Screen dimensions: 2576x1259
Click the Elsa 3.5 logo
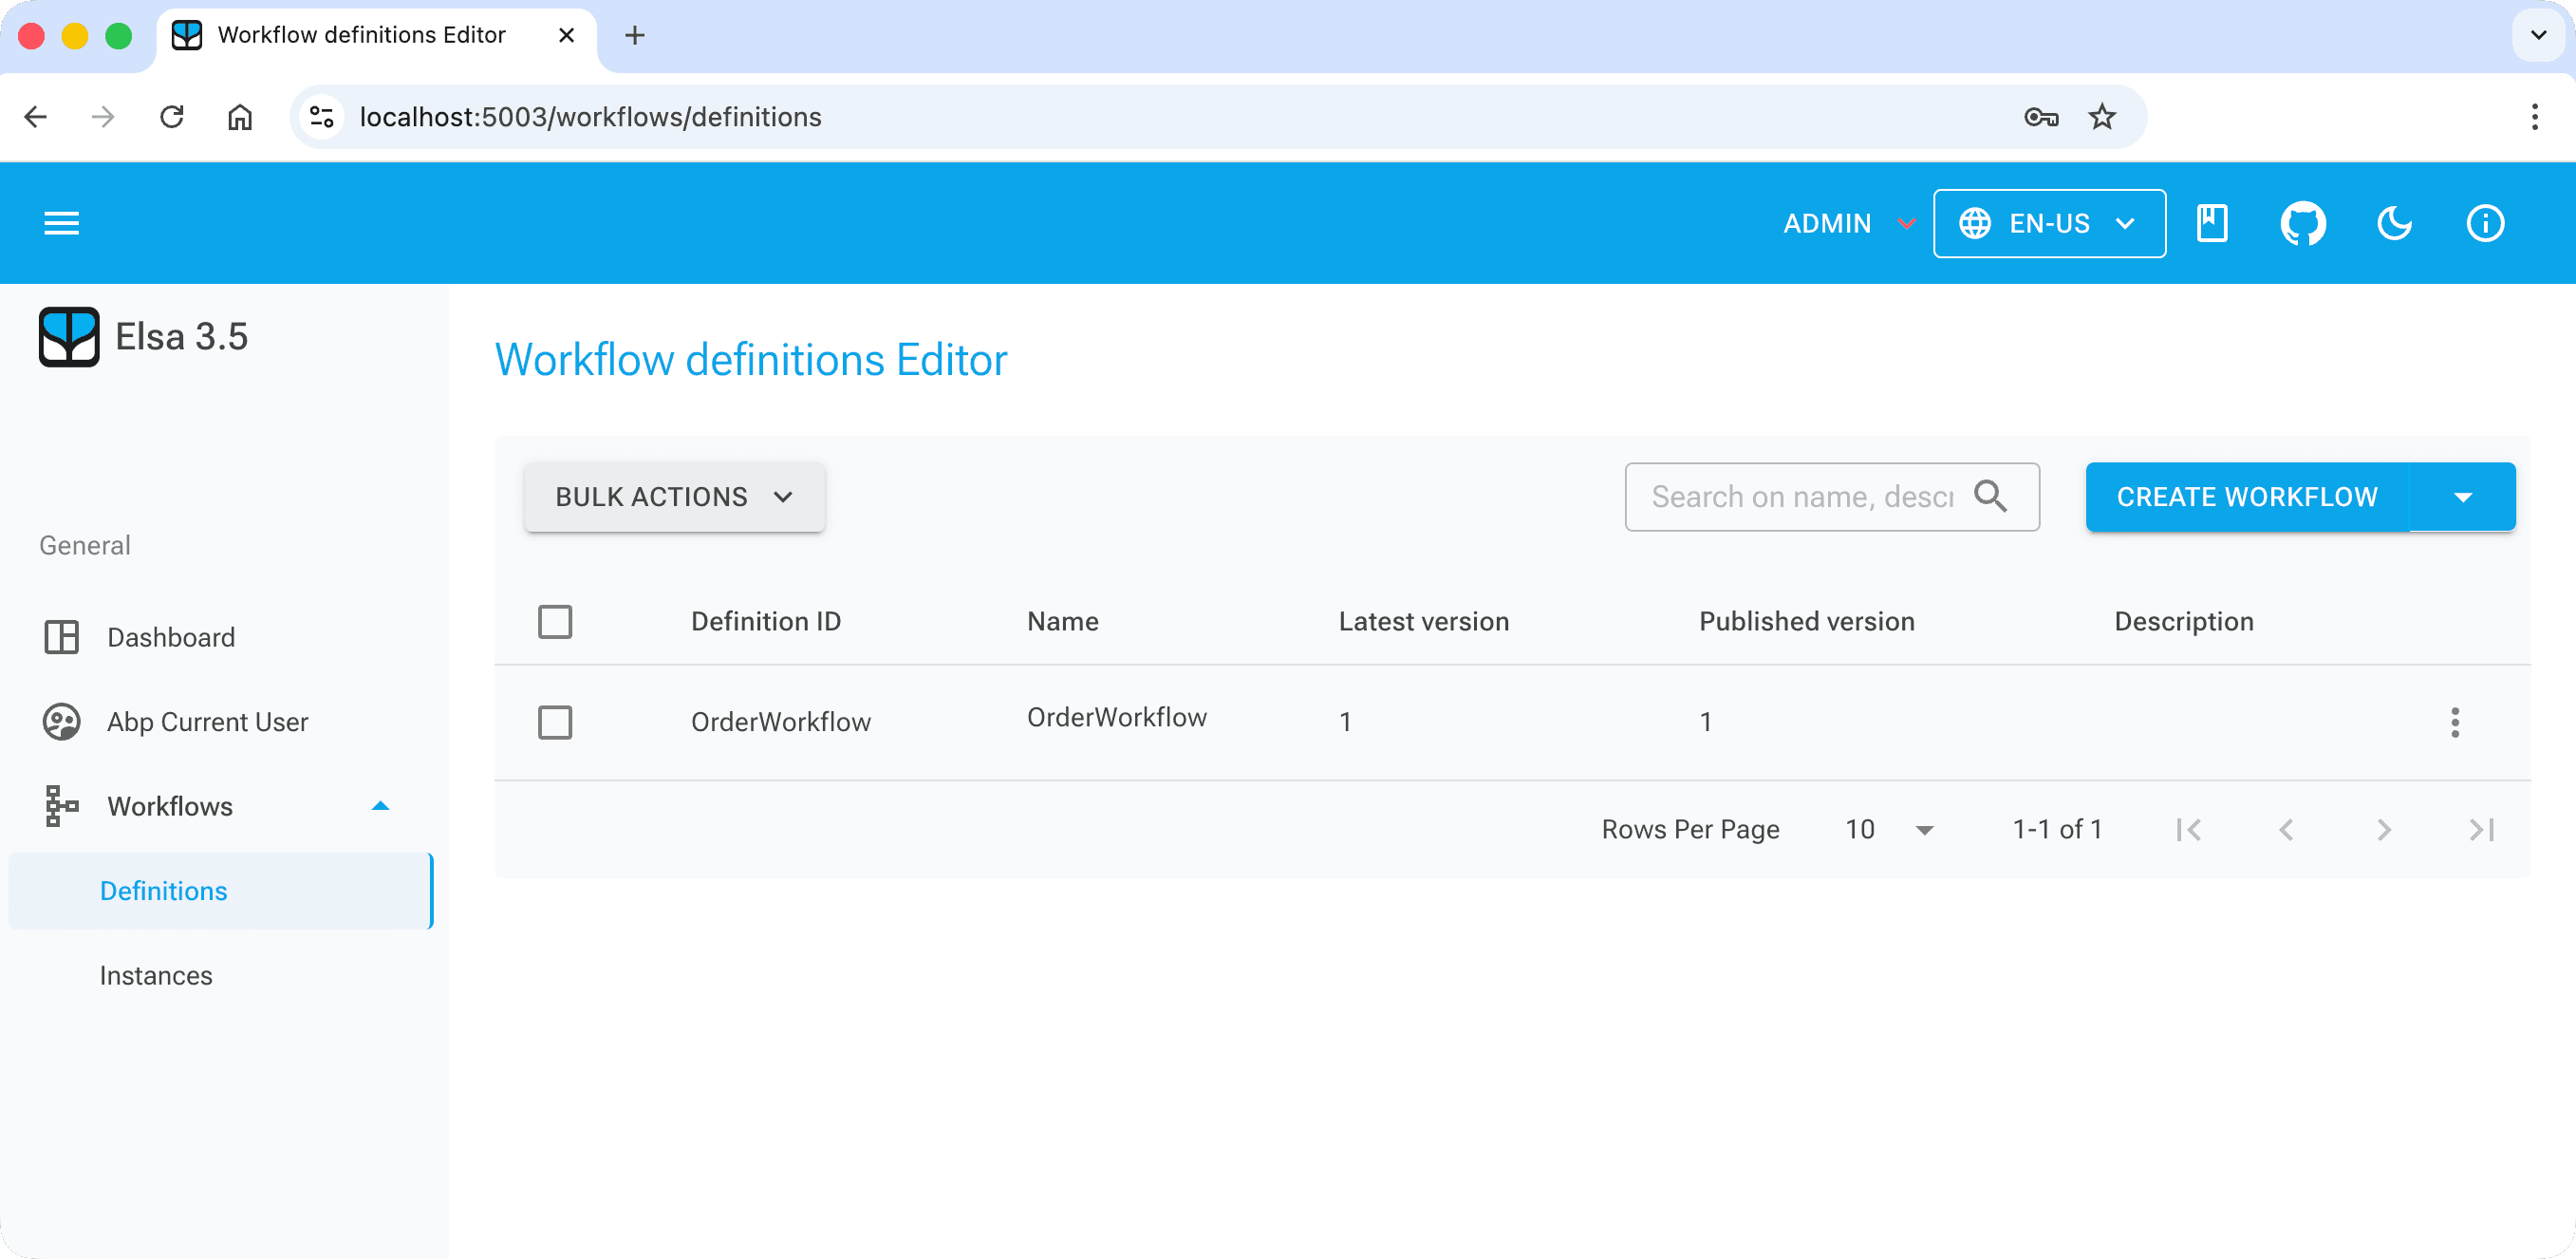coord(69,337)
